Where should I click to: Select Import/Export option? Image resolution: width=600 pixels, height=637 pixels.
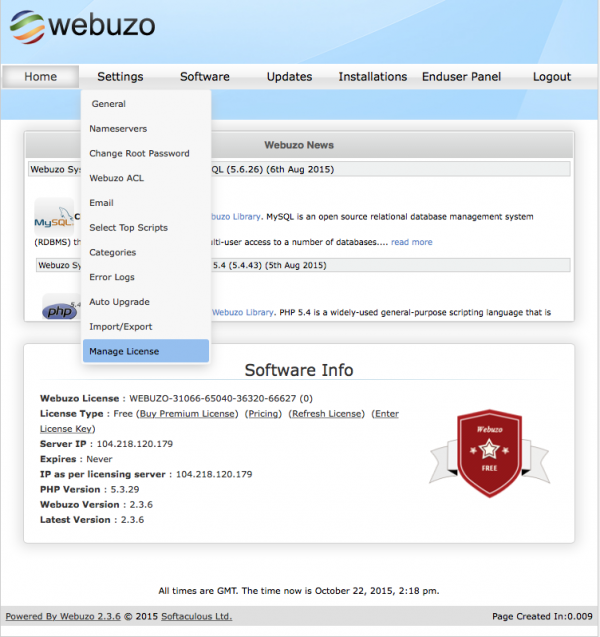pyautogui.click(x=146, y=327)
